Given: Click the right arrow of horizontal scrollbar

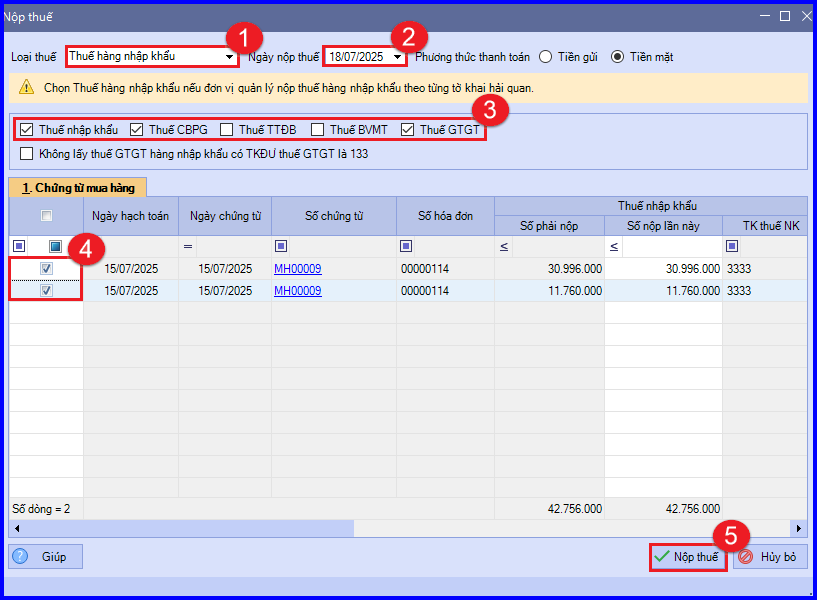Looking at the screenshot, I should tap(799, 529).
